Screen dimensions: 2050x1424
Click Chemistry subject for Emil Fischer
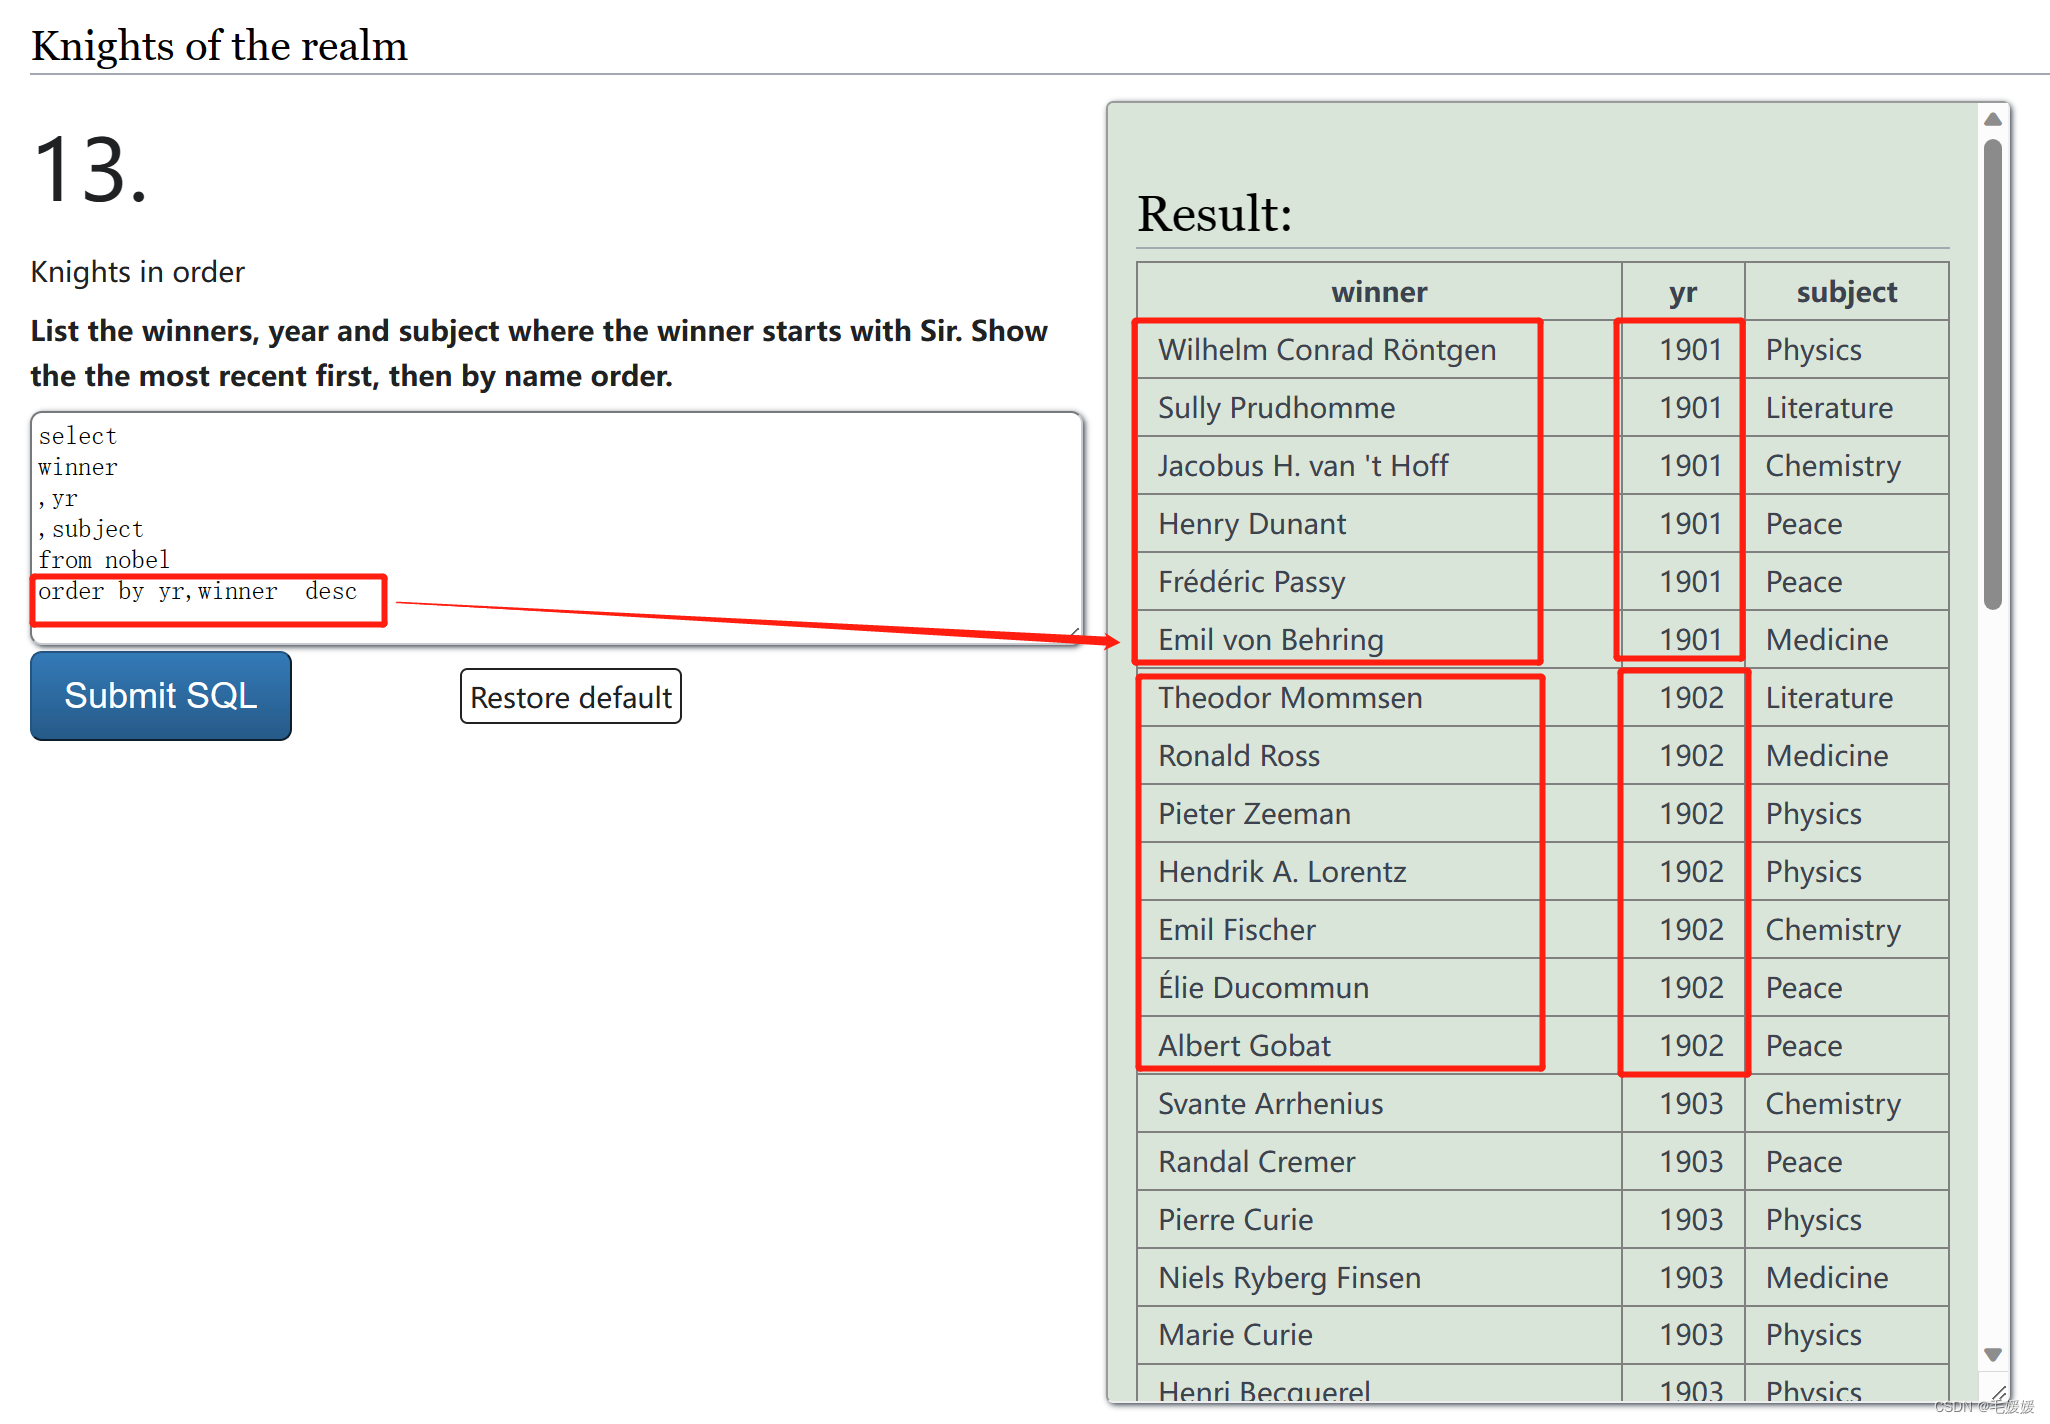[x=1832, y=930]
